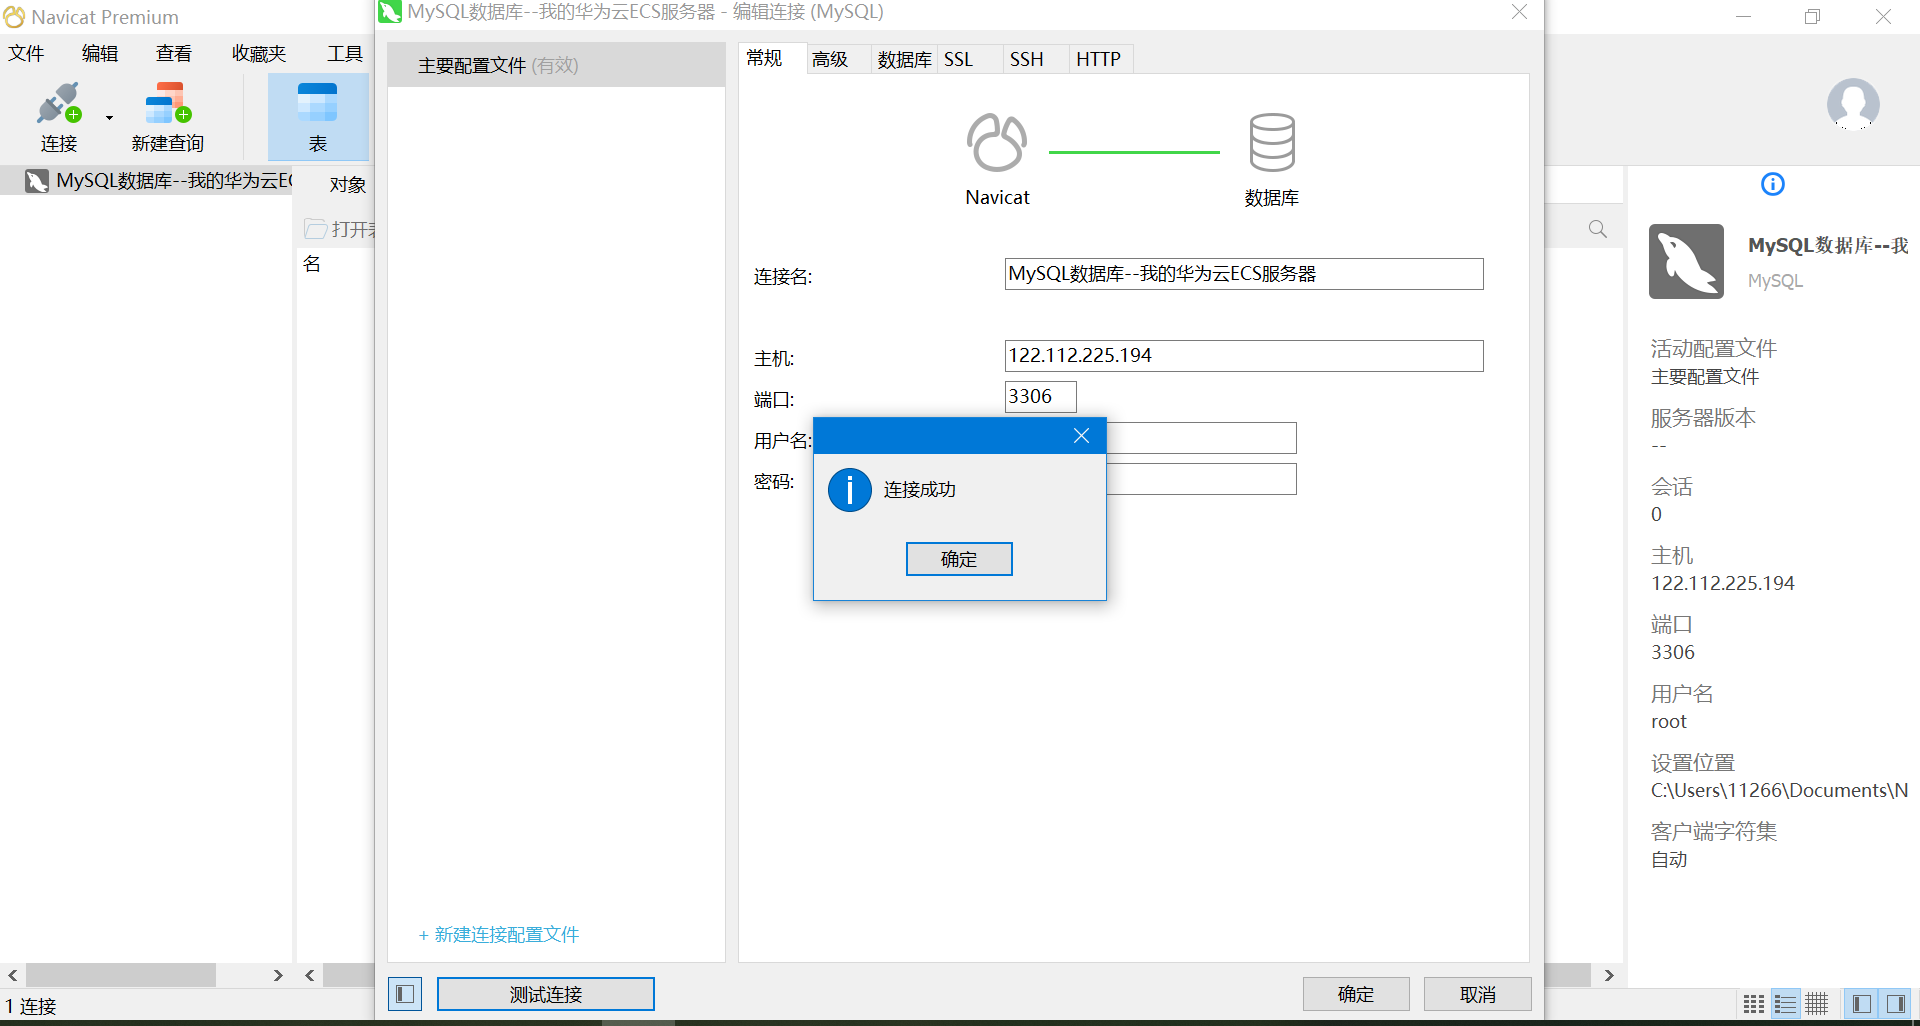The image size is (1920, 1026).
Task: Toggle the navigation pane via bottom-left icon
Action: tap(405, 994)
